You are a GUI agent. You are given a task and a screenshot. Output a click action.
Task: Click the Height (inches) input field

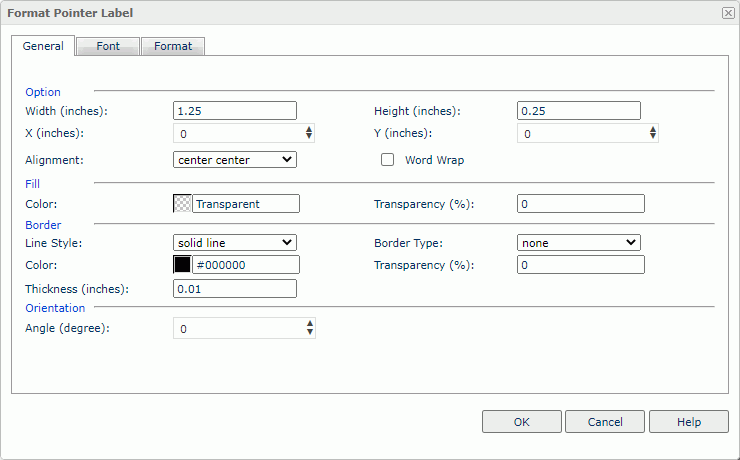click(579, 110)
